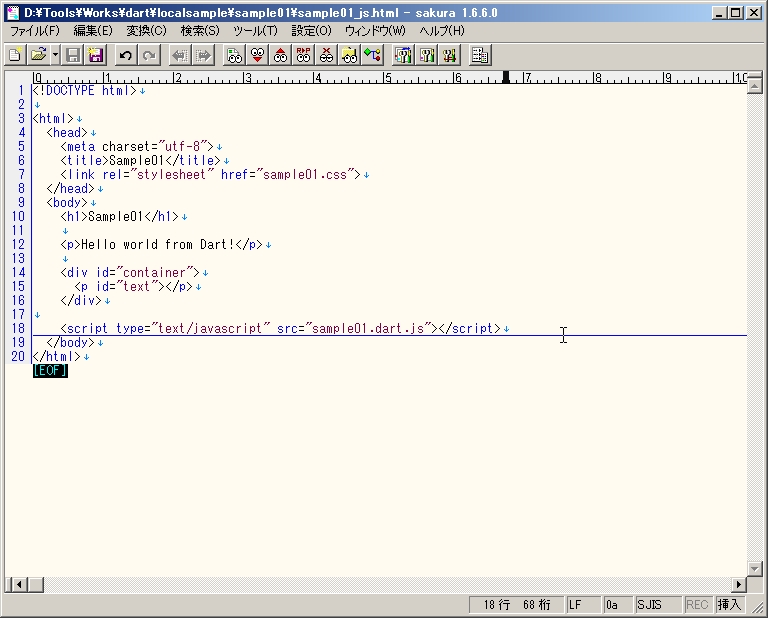Click line number 12 in gutter
This screenshot has height=618, width=768.
18,244
